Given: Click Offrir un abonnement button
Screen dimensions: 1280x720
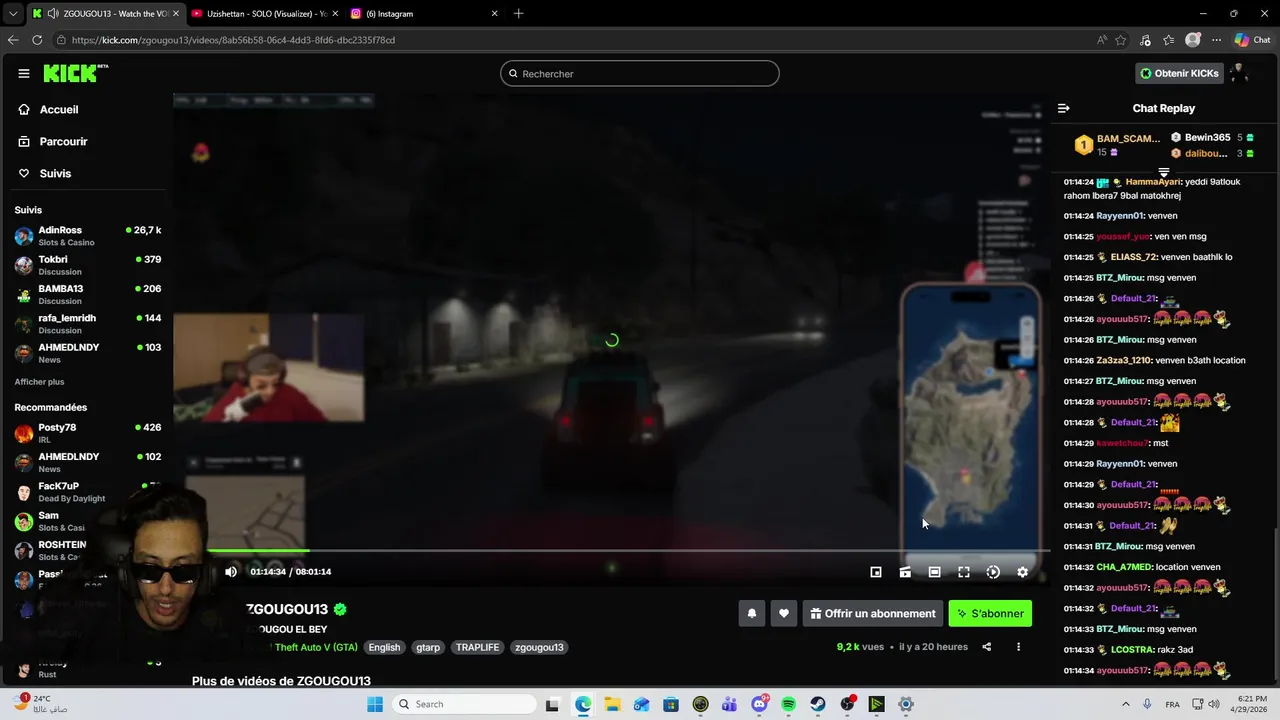Looking at the screenshot, I should click(x=873, y=614).
